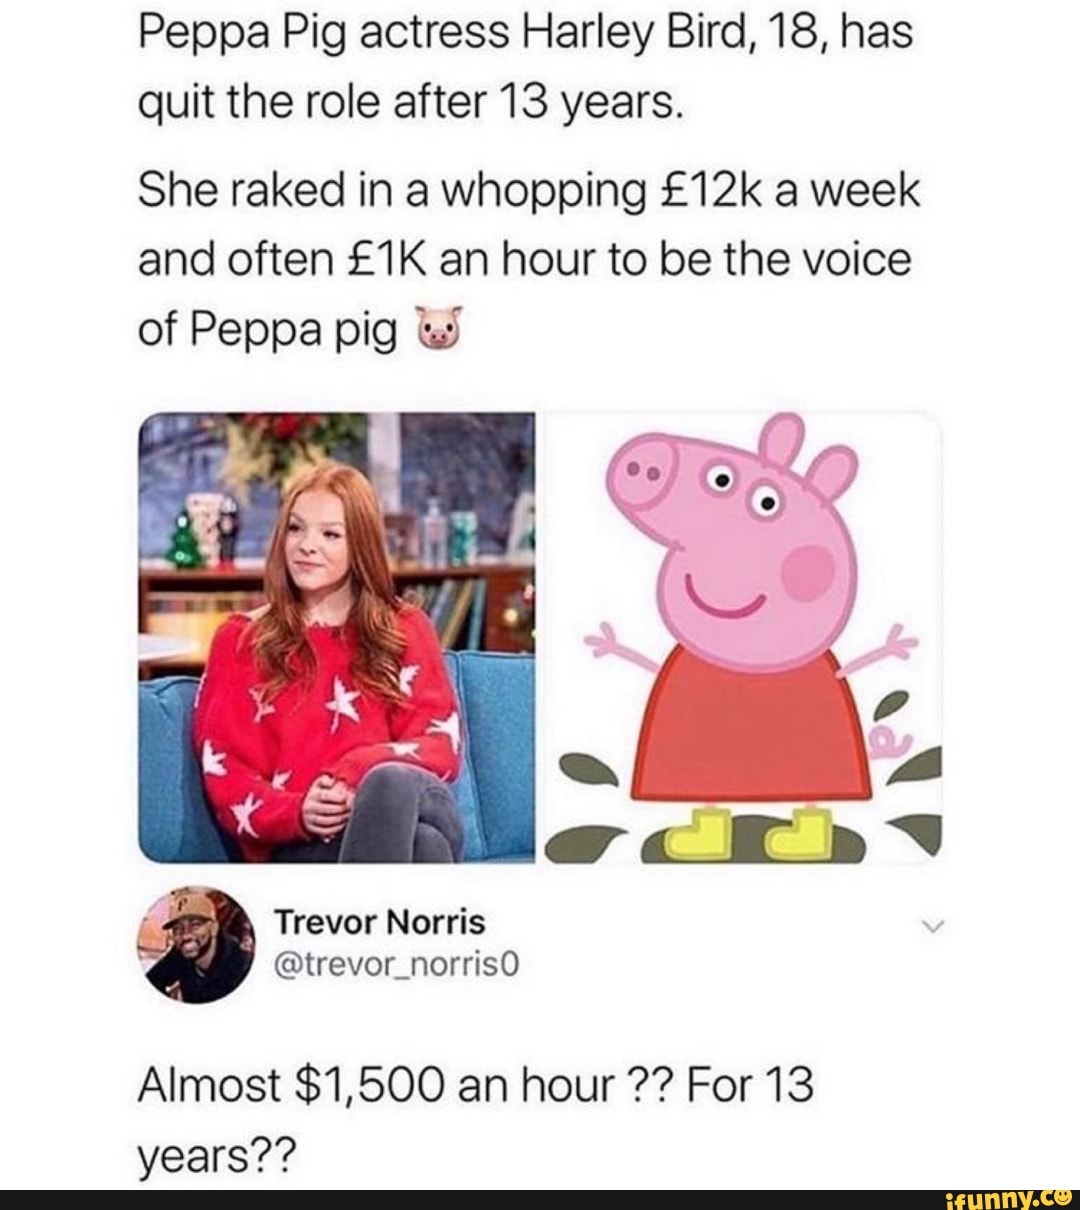Click the Trevor Norris display name

click(x=380, y=922)
